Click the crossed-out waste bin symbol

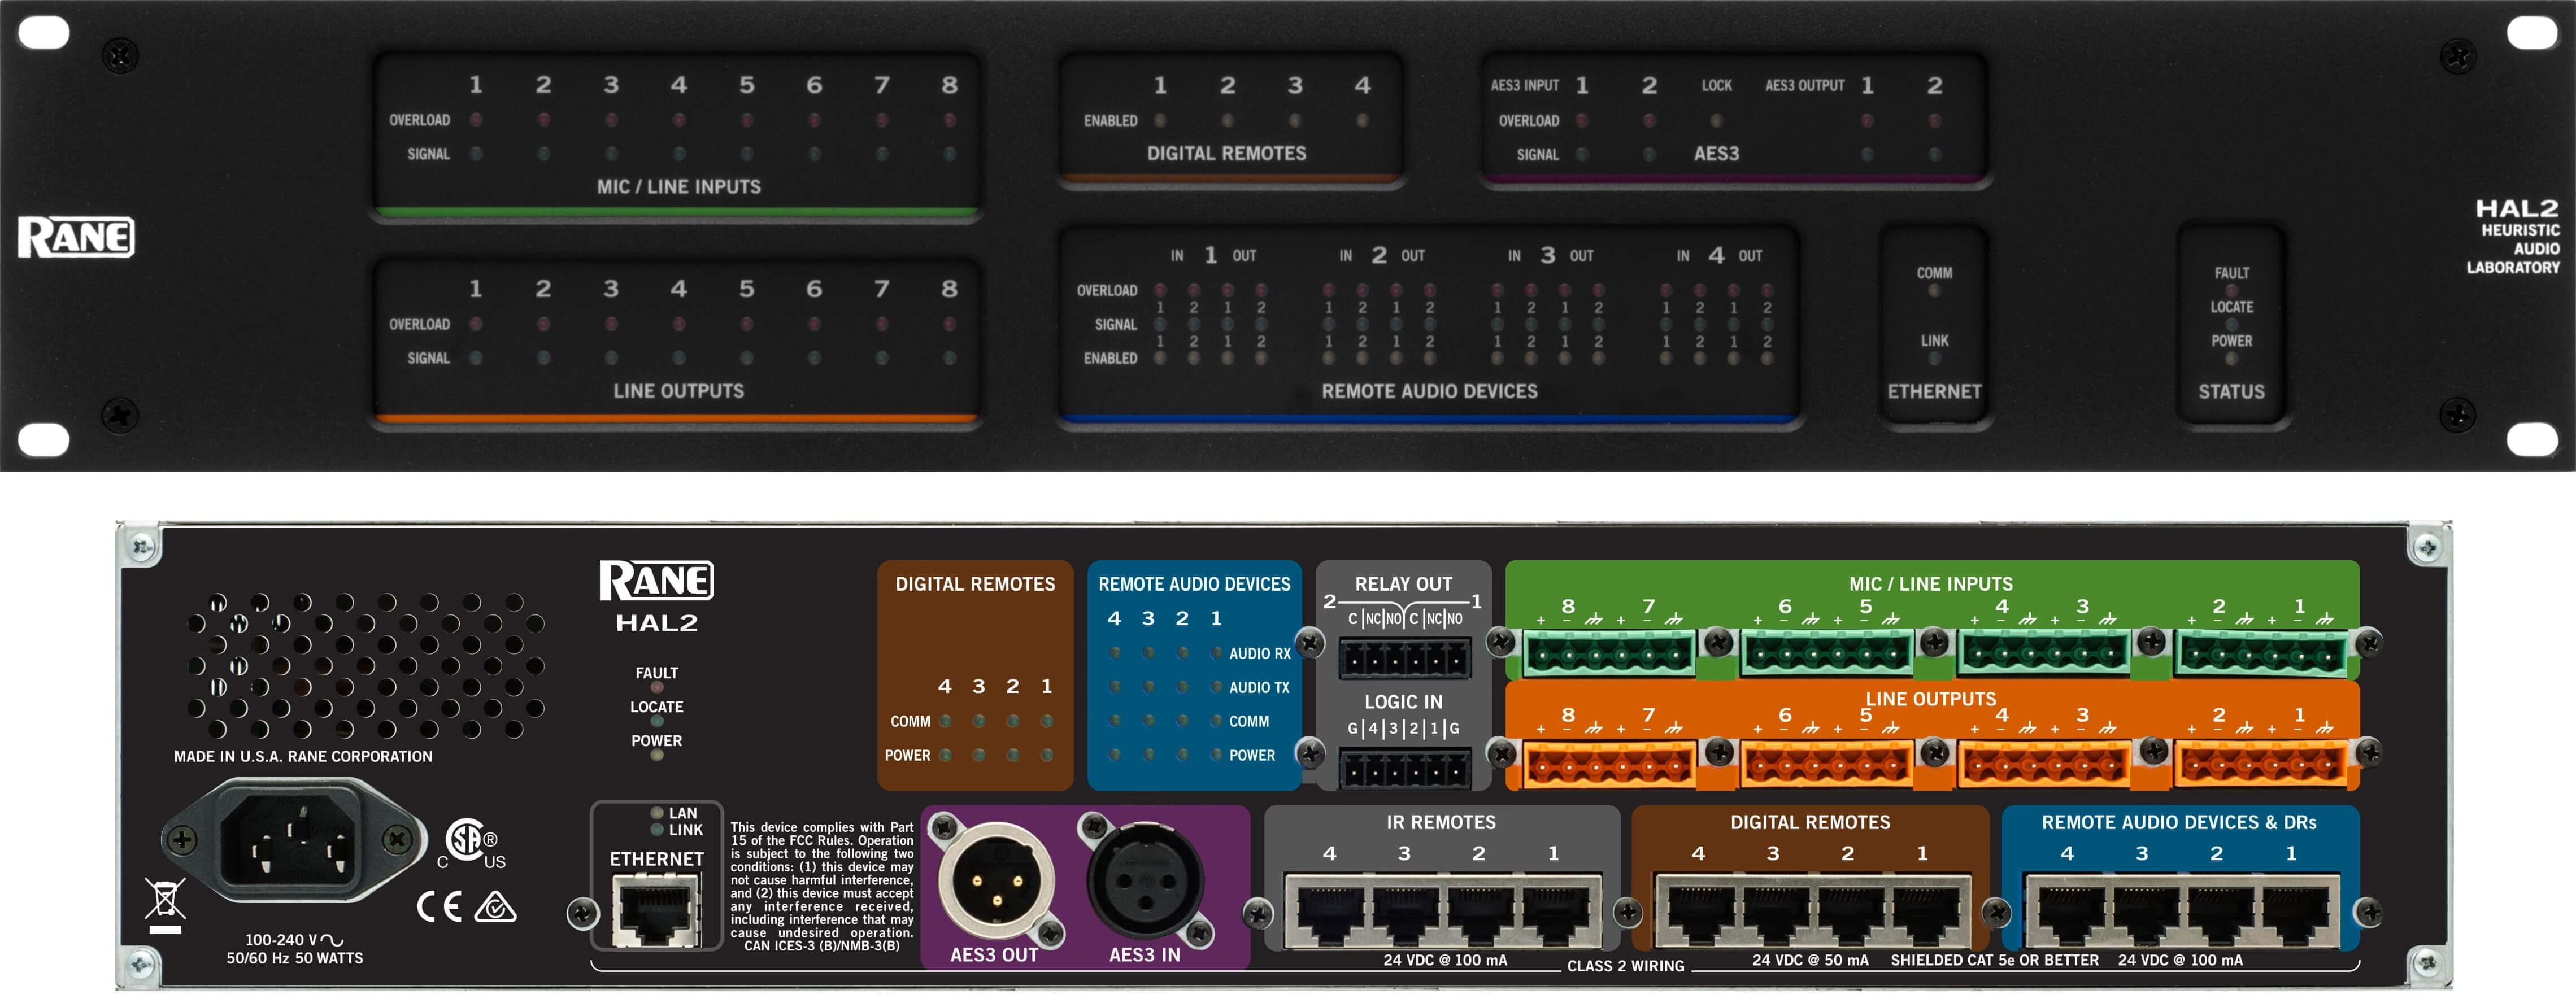point(164,899)
